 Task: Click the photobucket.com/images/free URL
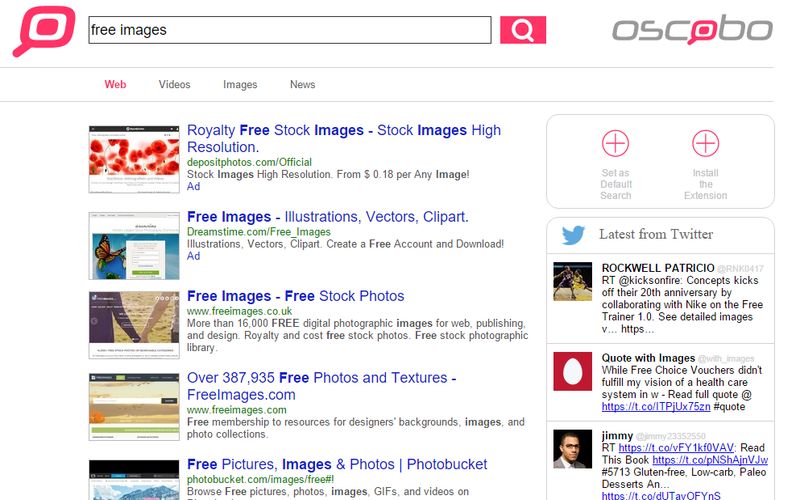click(x=260, y=480)
